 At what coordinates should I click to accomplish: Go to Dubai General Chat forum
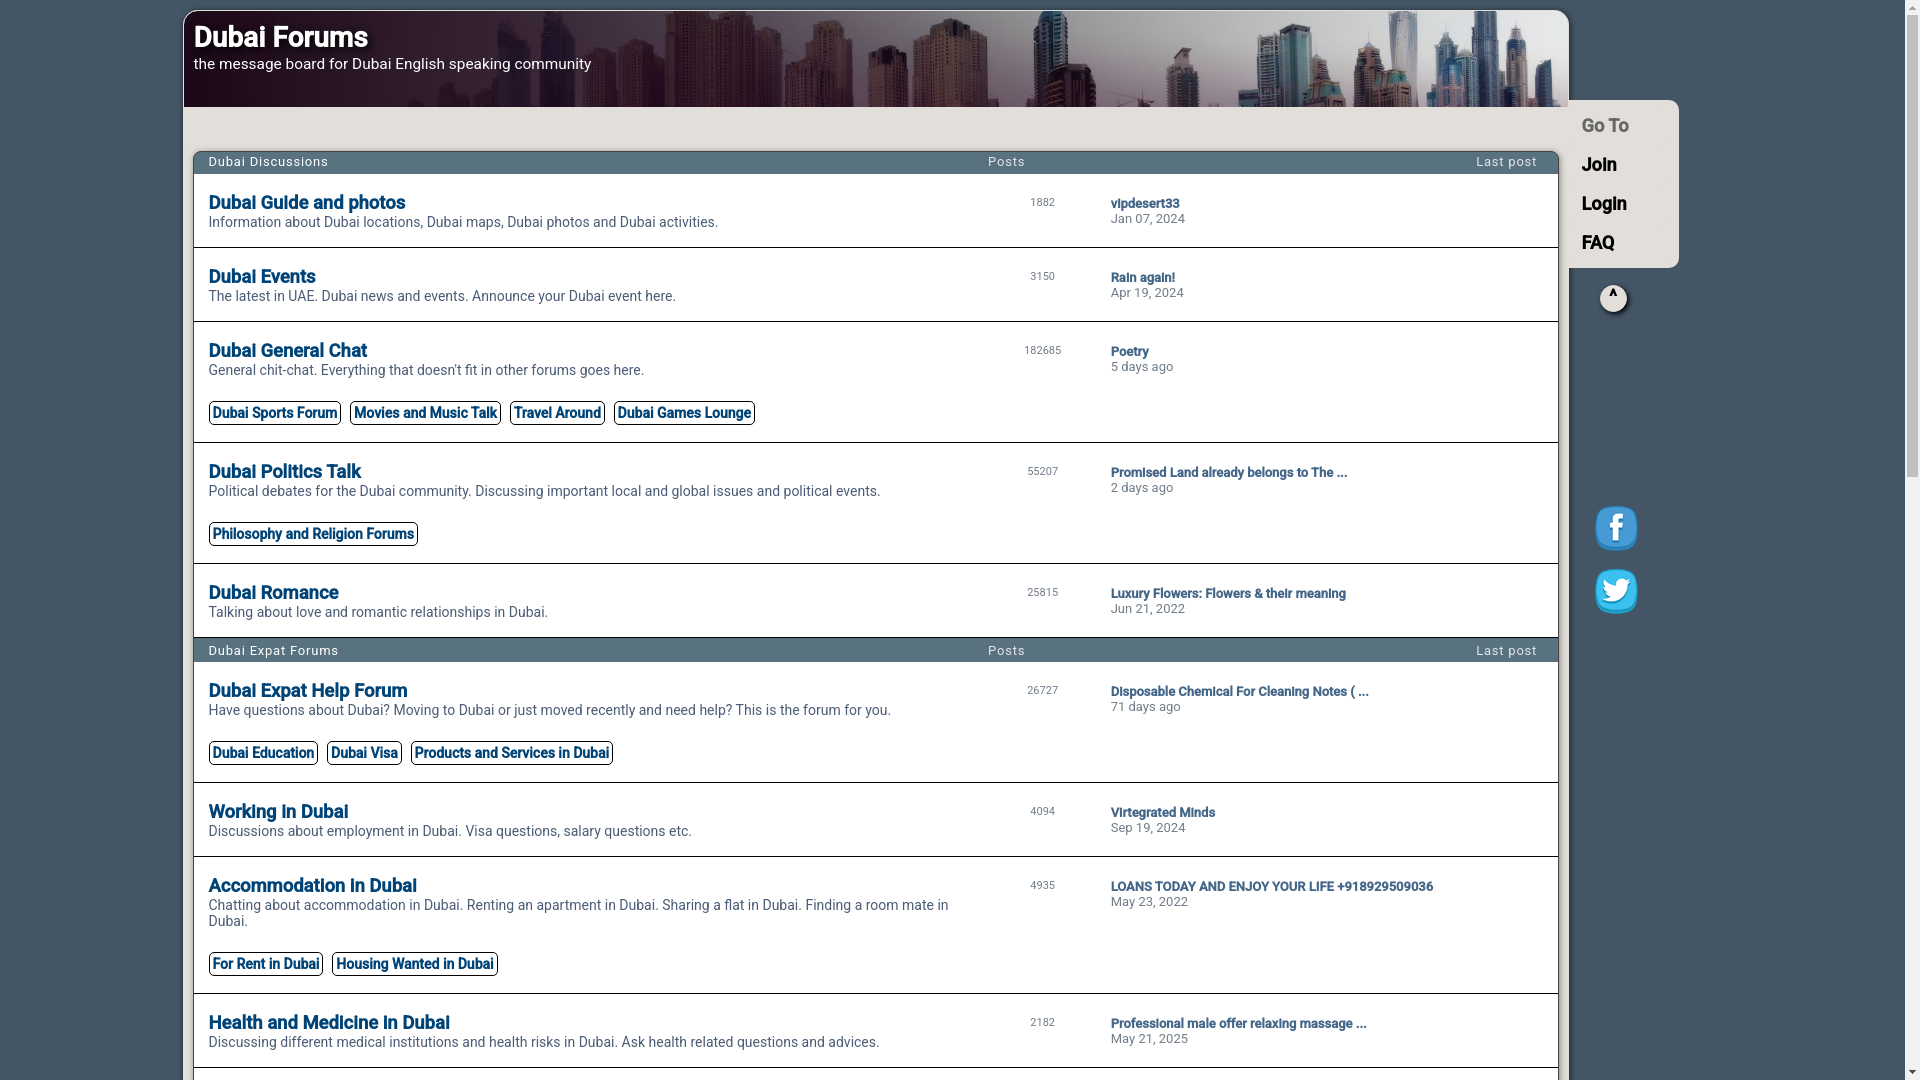click(287, 351)
